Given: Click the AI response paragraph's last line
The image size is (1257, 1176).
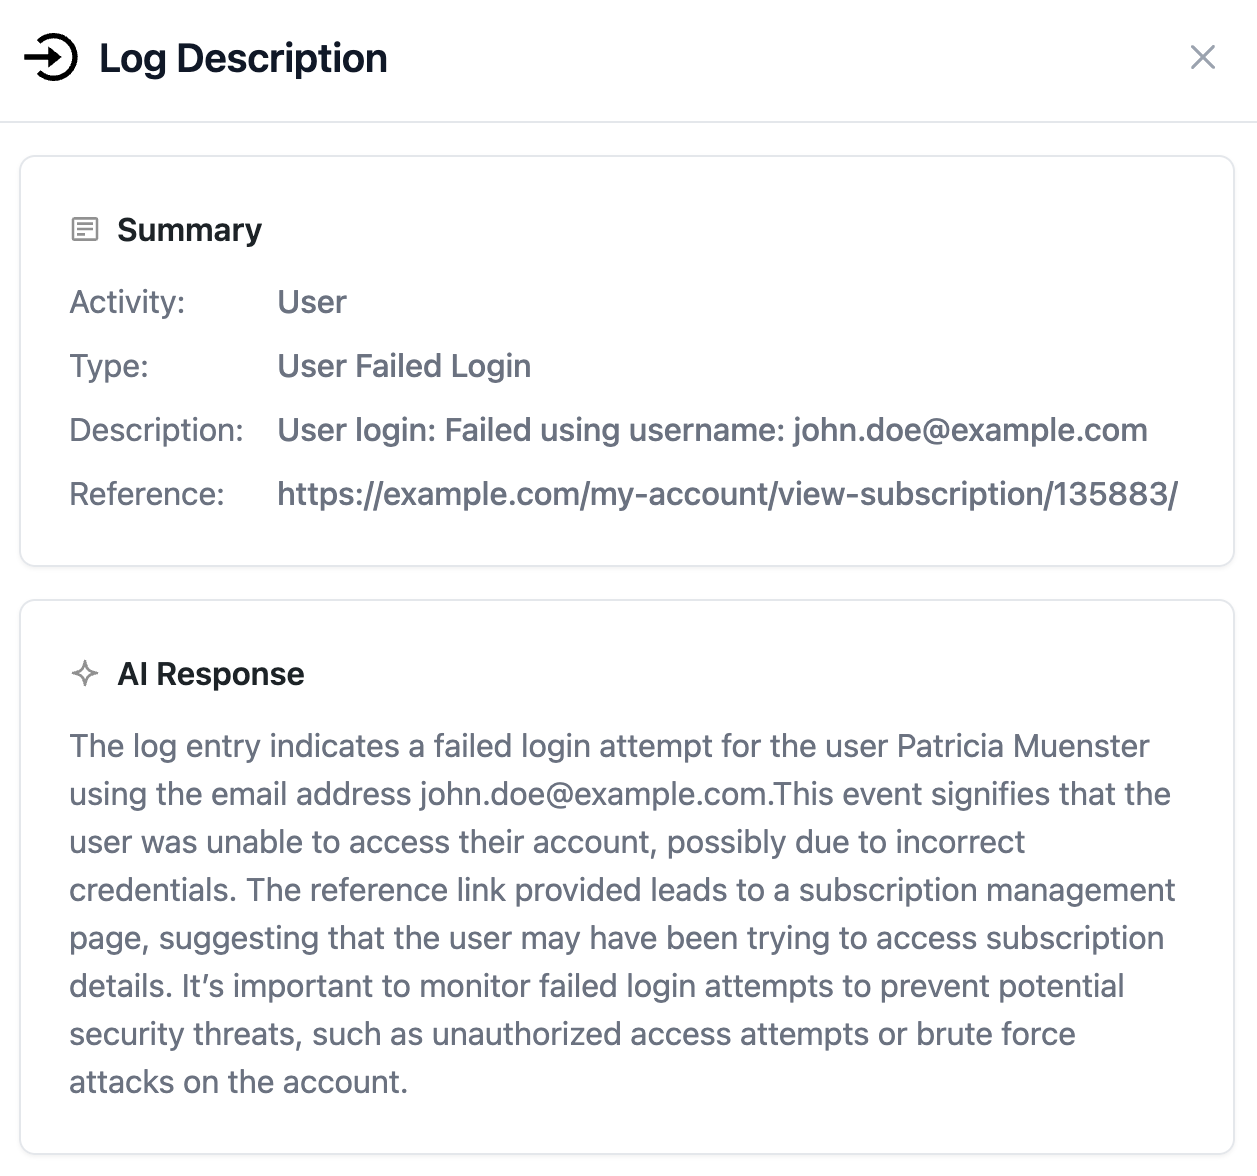Looking at the screenshot, I should tap(238, 1082).
